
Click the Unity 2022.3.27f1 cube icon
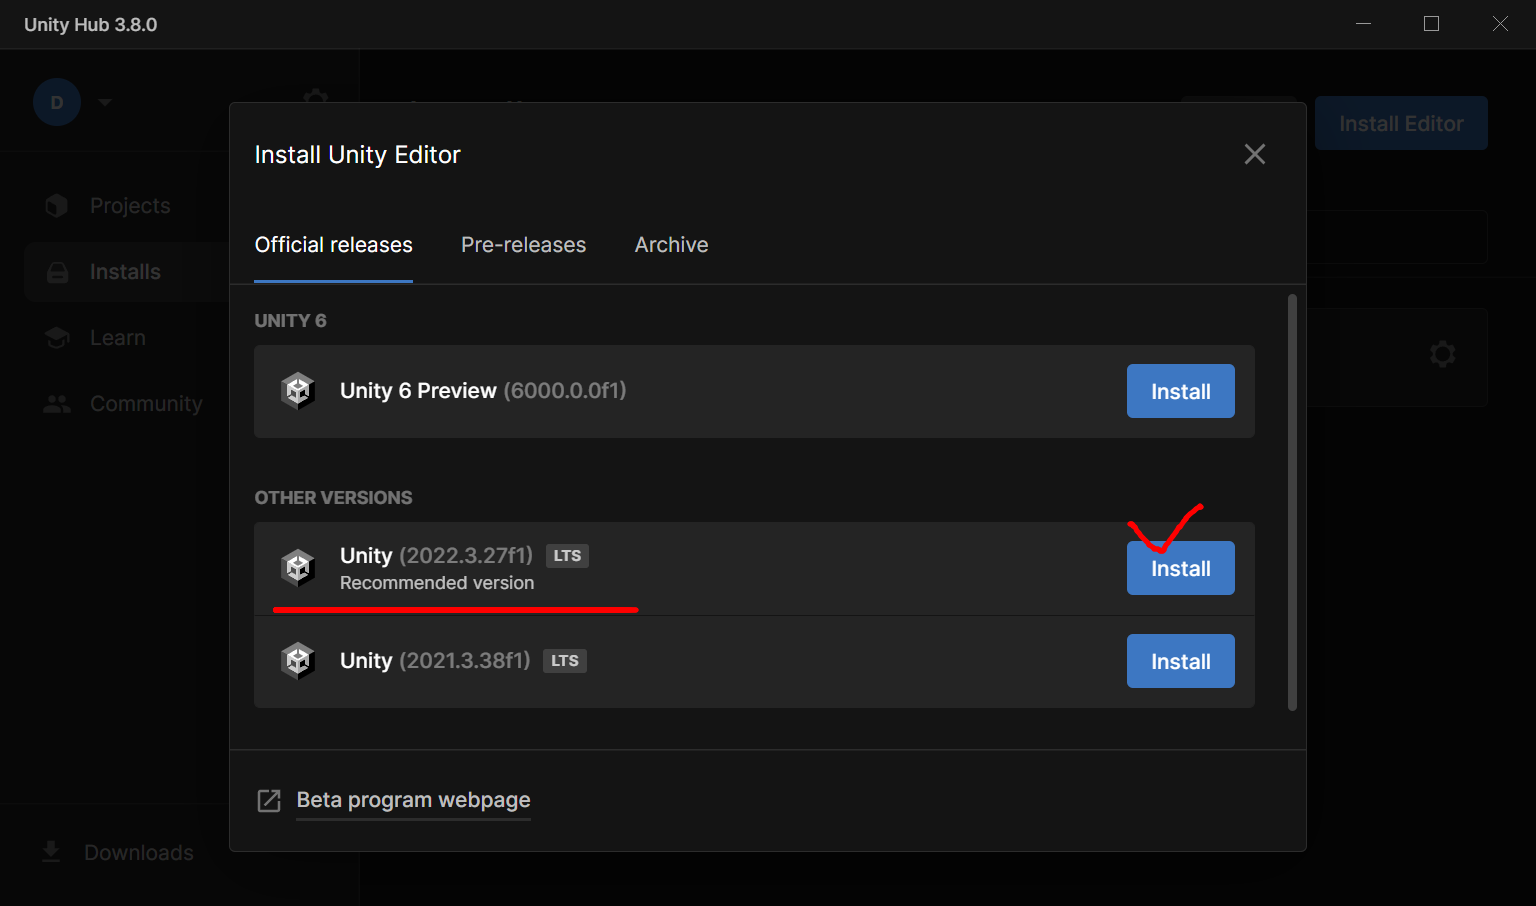point(298,568)
